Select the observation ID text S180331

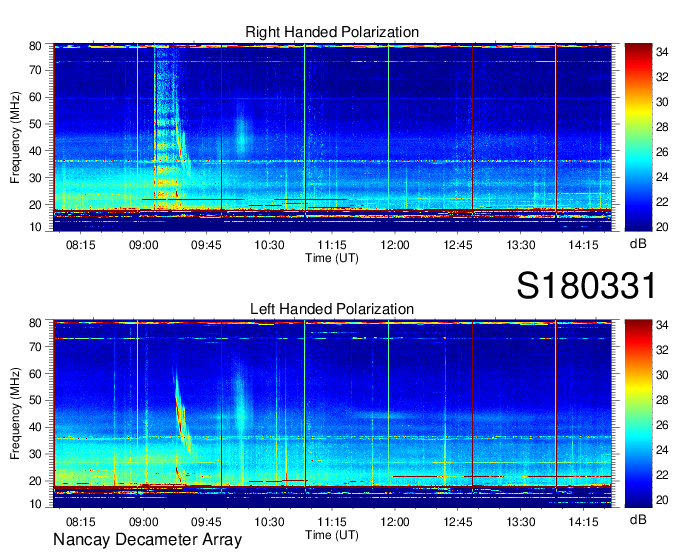coord(586,286)
